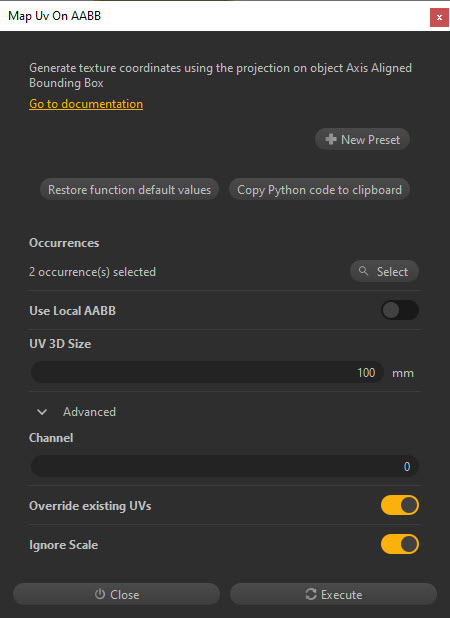The height and width of the screenshot is (618, 450).
Task: Open the occurrences Select picker
Action: 384,271
